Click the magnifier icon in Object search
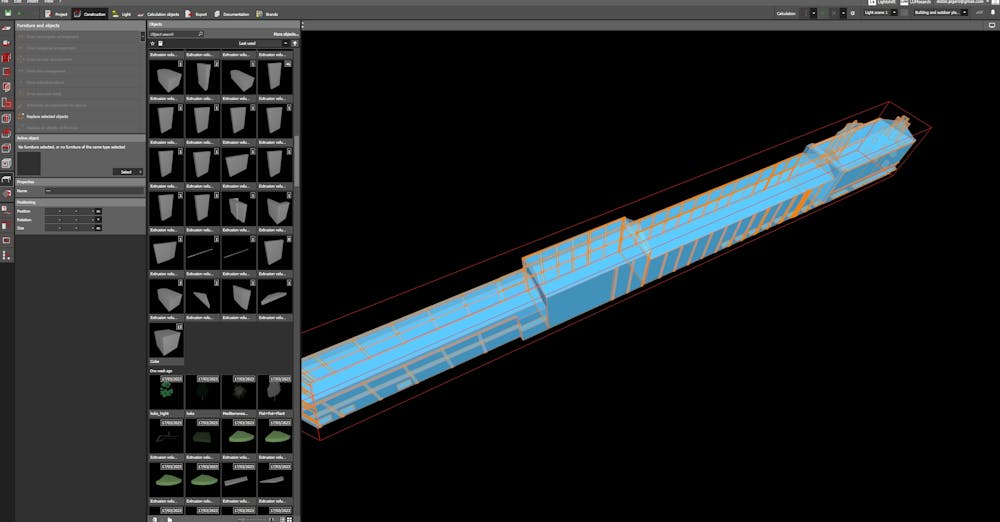1000x522 pixels. pos(200,34)
